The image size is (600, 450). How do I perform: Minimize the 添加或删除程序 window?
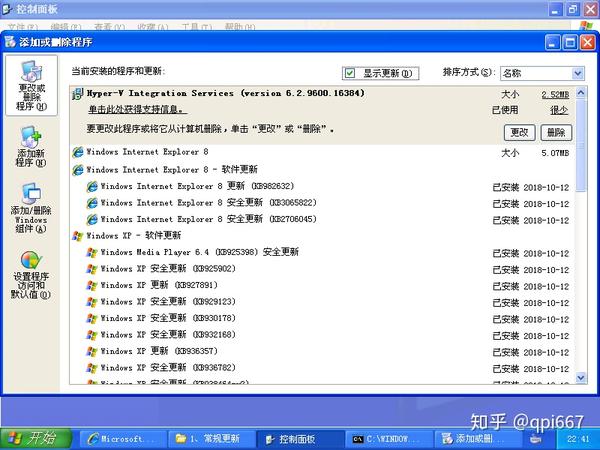(x=552, y=42)
